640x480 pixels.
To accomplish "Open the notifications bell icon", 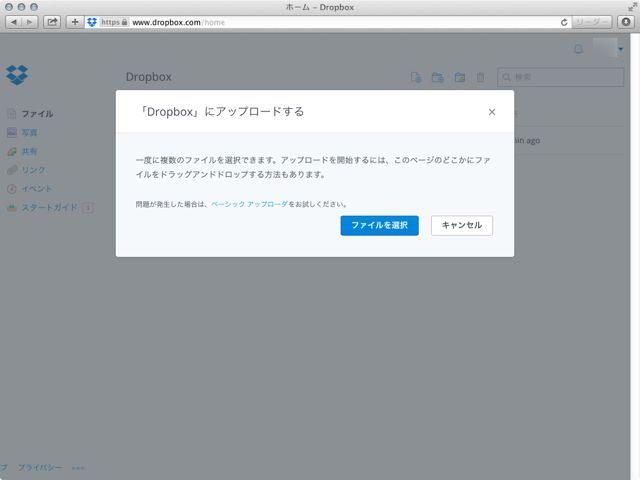I will pyautogui.click(x=578, y=49).
